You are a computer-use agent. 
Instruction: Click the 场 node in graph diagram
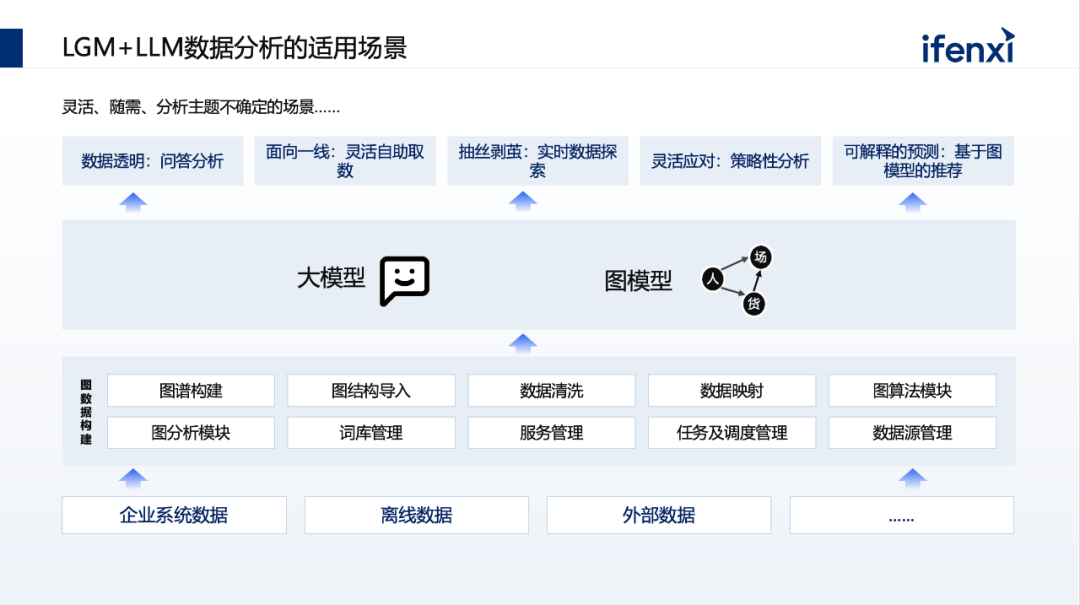760,258
